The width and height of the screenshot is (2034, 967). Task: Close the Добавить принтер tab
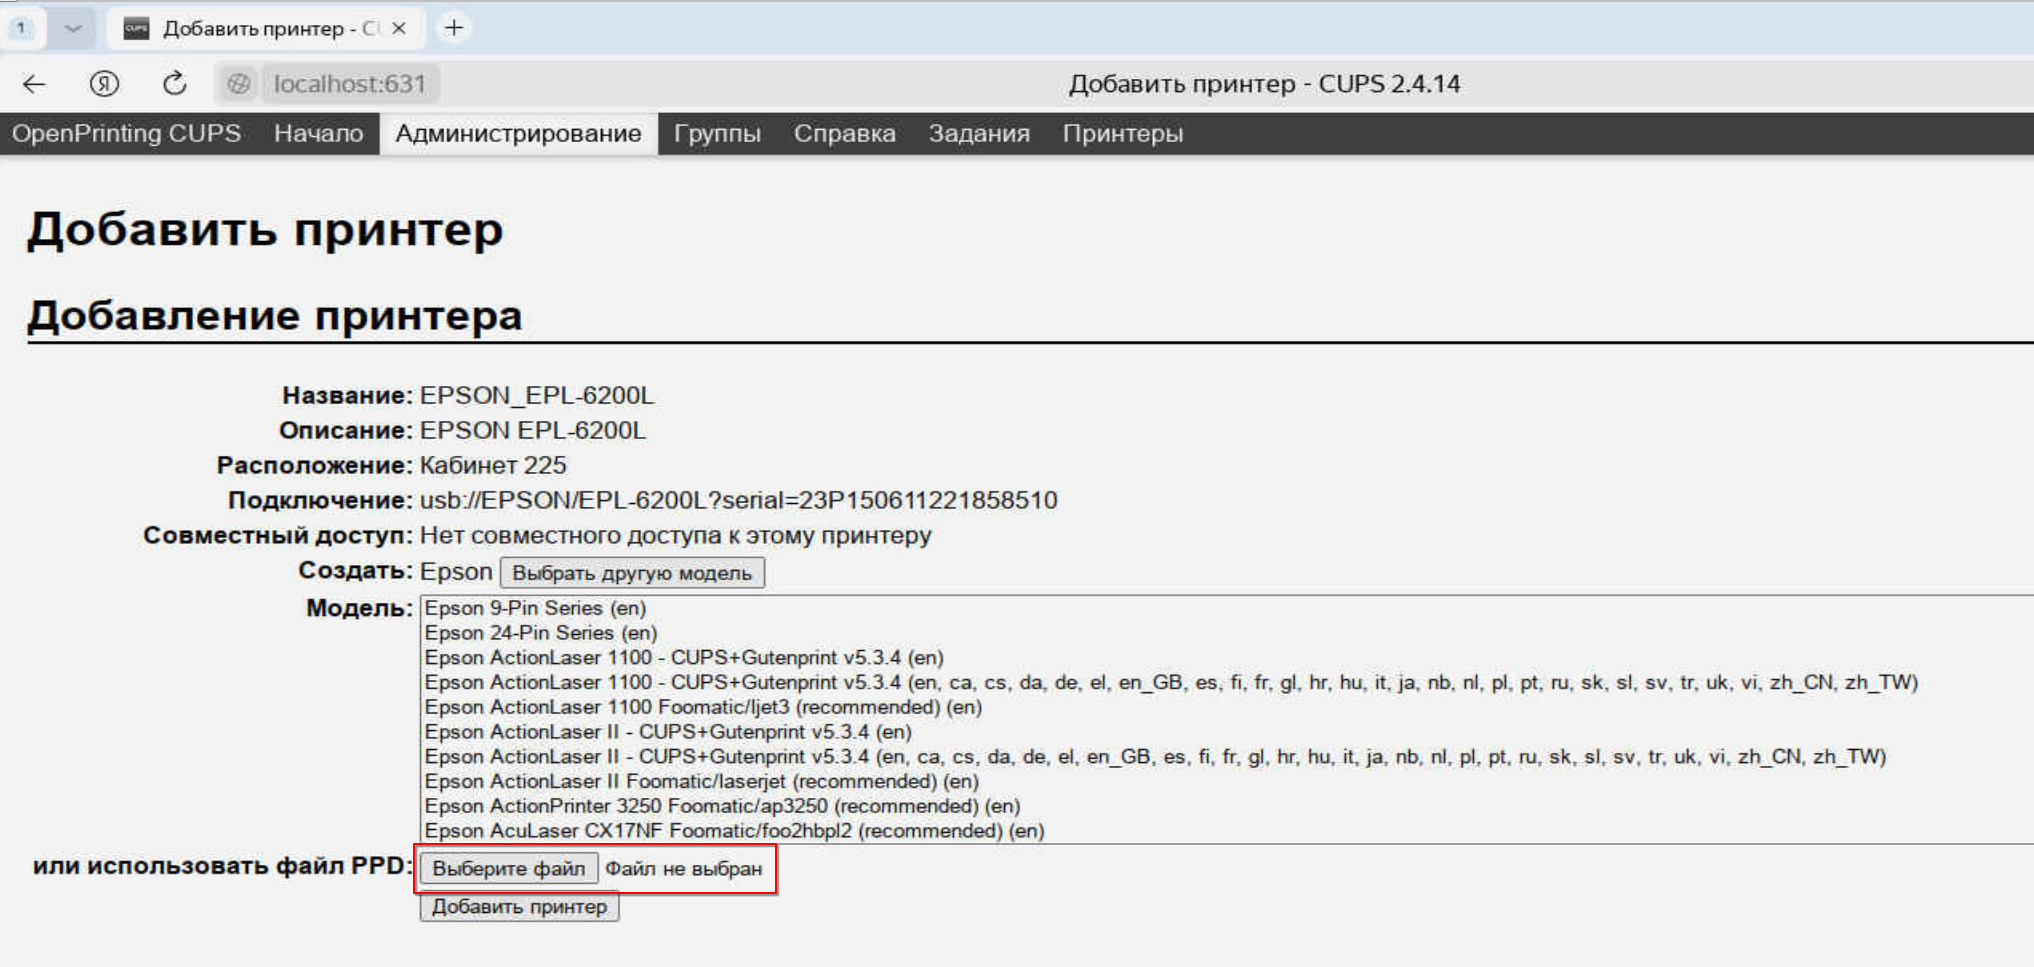click(399, 28)
